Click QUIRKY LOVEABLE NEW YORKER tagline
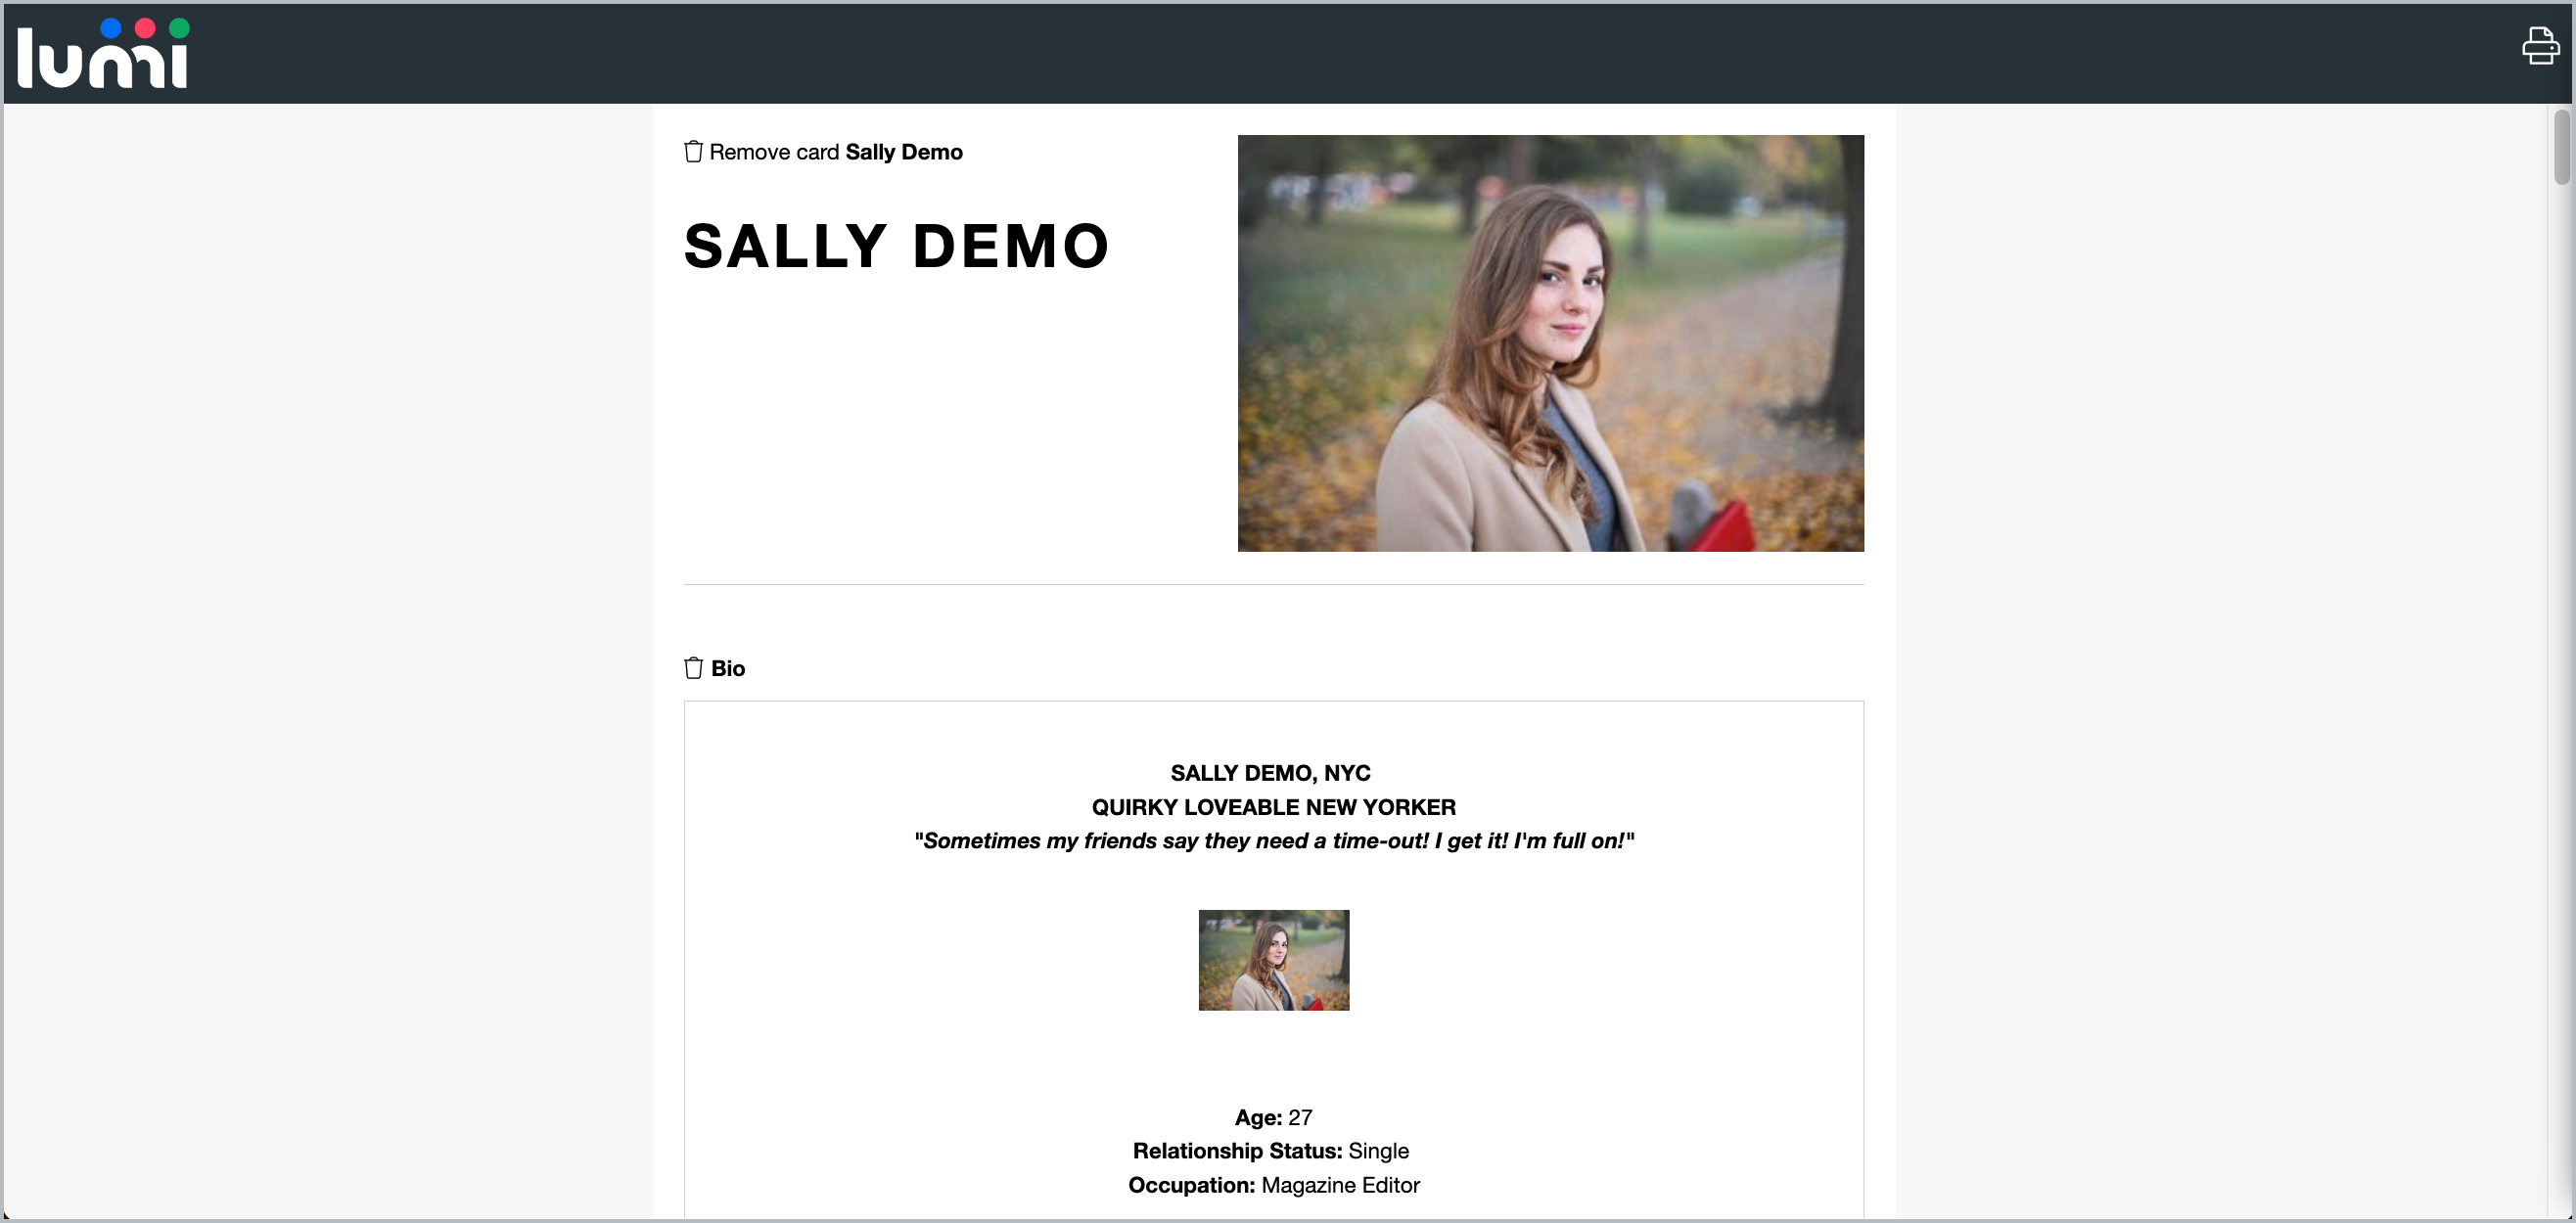The height and width of the screenshot is (1223, 2576). (1273, 807)
